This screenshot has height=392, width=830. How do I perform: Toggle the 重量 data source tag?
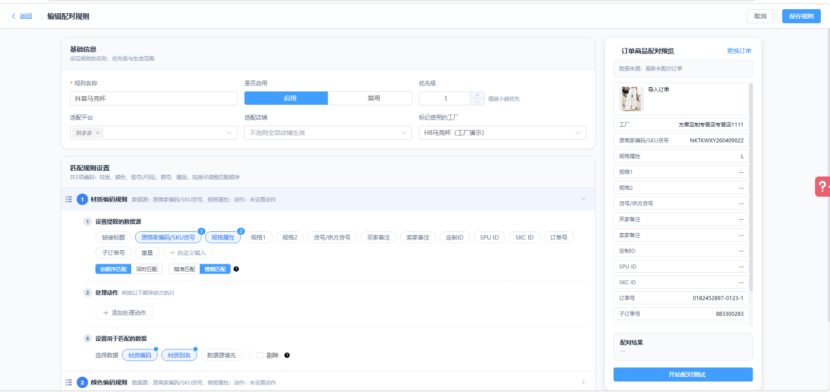tap(147, 253)
